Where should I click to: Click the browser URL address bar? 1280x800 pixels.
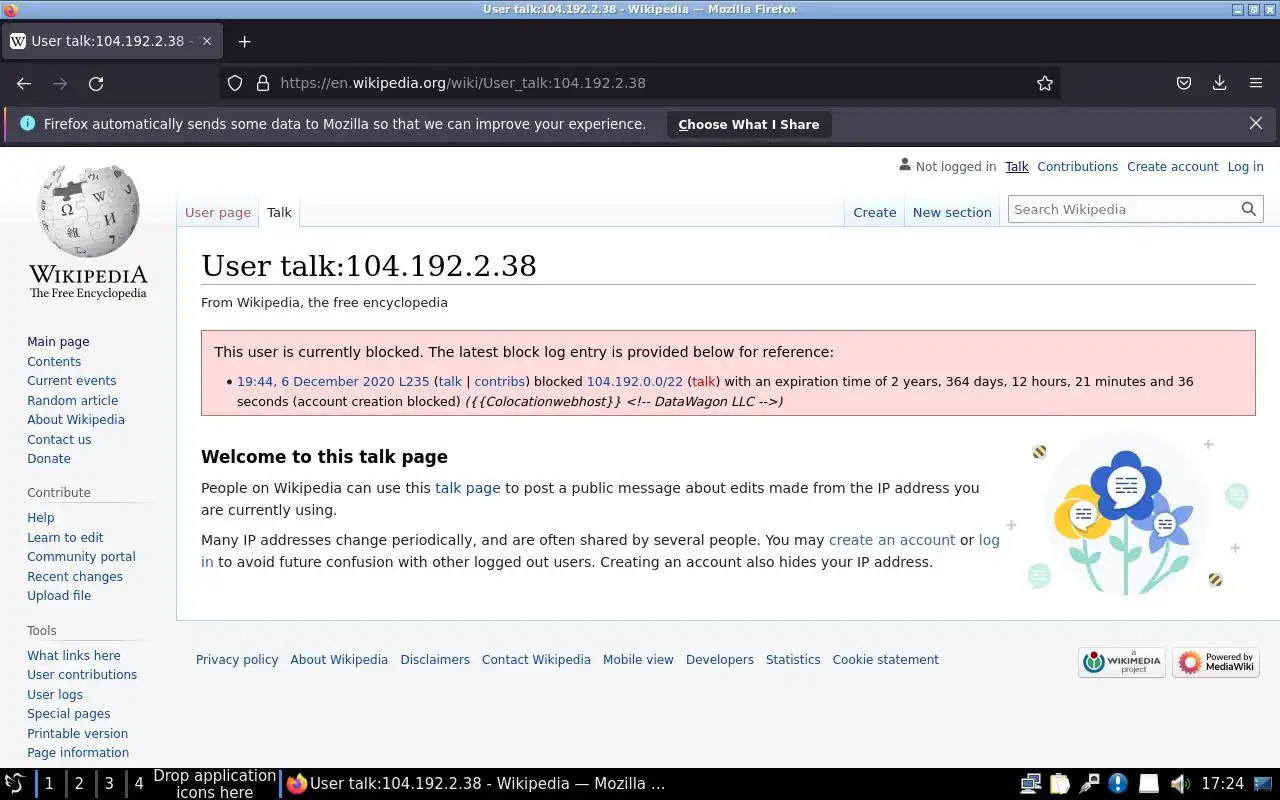click(x=640, y=84)
